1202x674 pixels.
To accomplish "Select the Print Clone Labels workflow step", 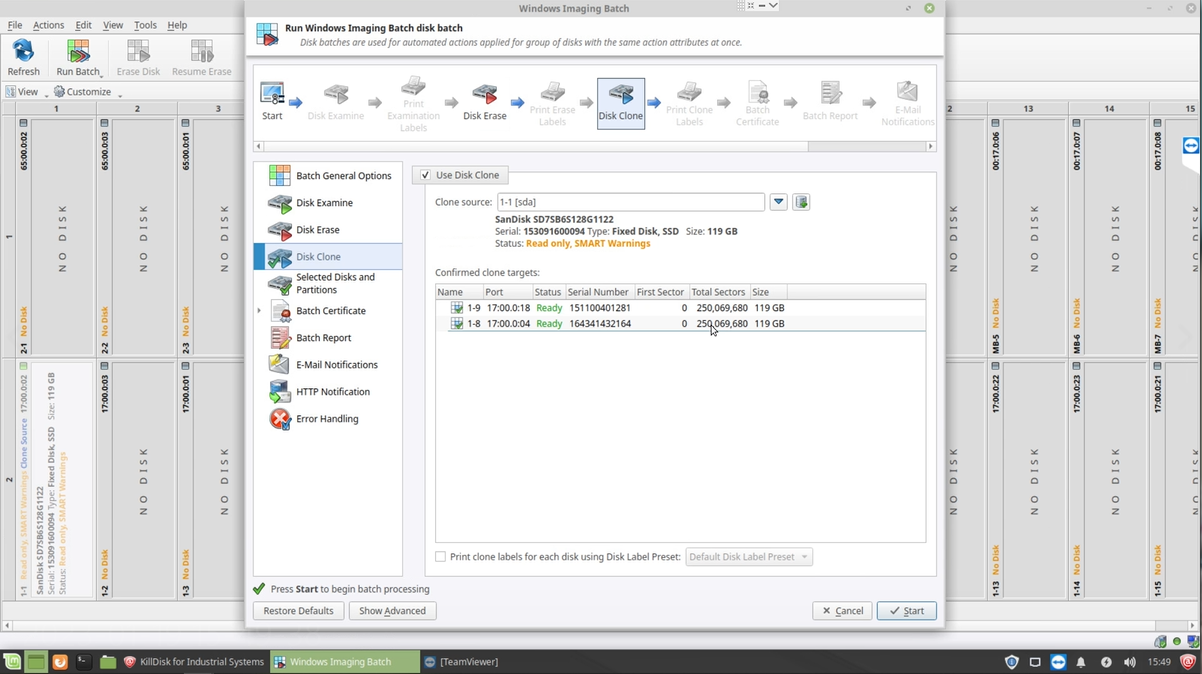I will click(x=689, y=104).
